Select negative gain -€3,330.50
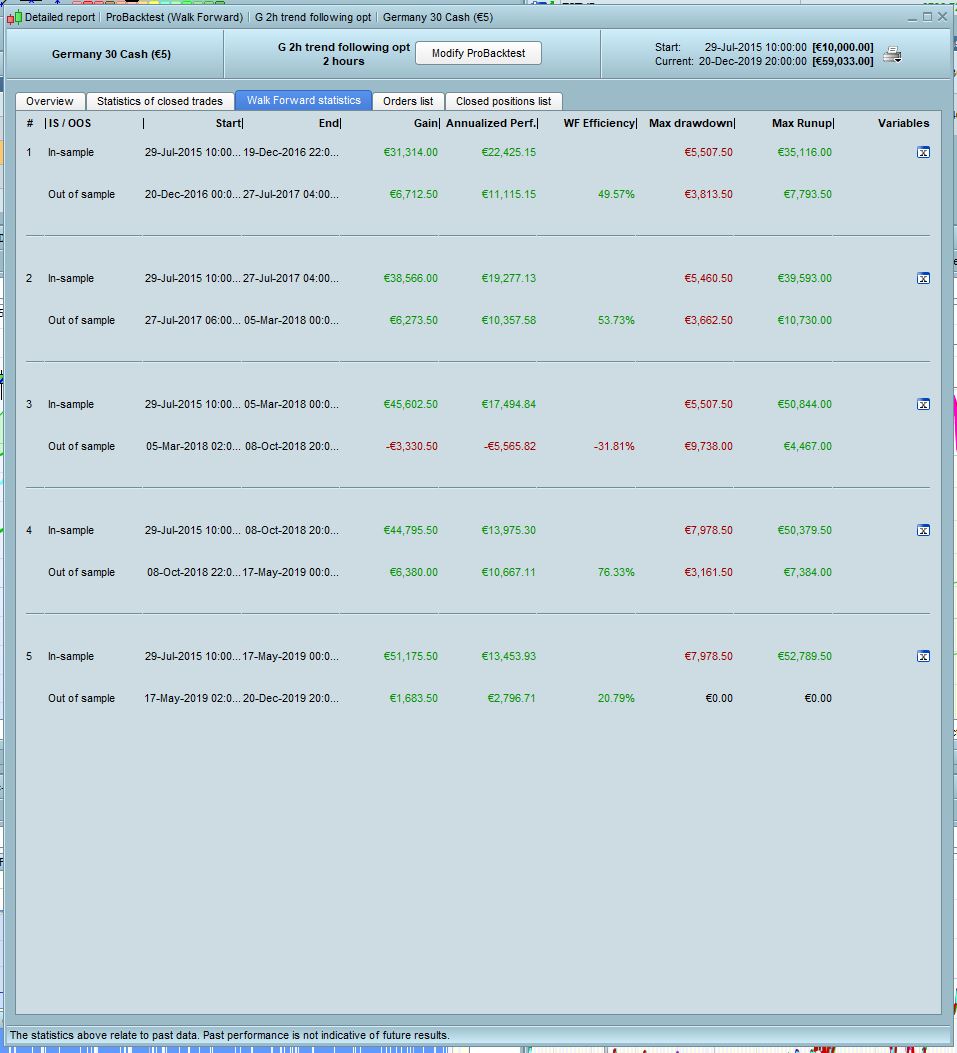The image size is (957, 1053). click(412, 447)
